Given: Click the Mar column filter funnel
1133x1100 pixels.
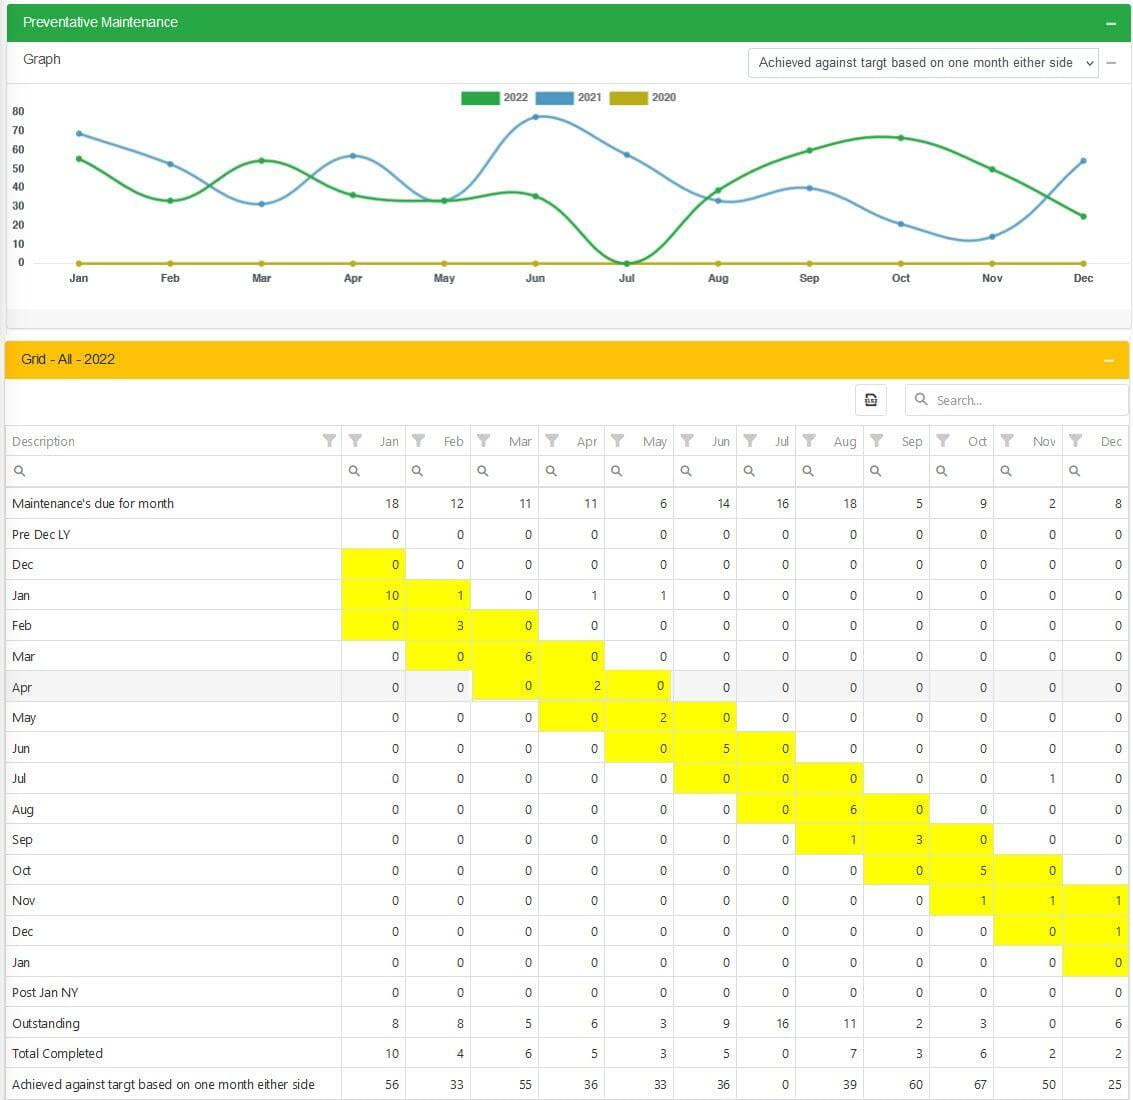Looking at the screenshot, I should (484, 441).
